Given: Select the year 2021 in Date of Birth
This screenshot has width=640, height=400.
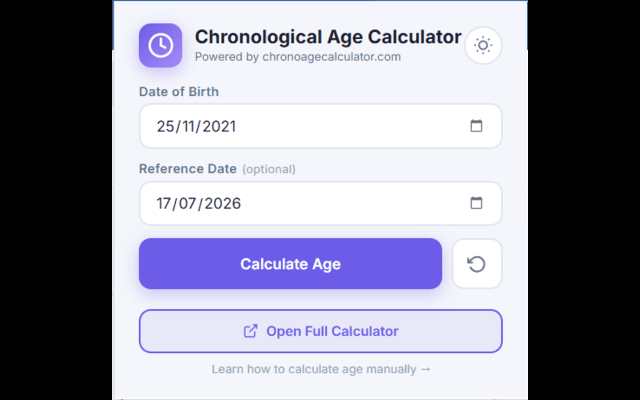Looking at the screenshot, I should pyautogui.click(x=219, y=126).
